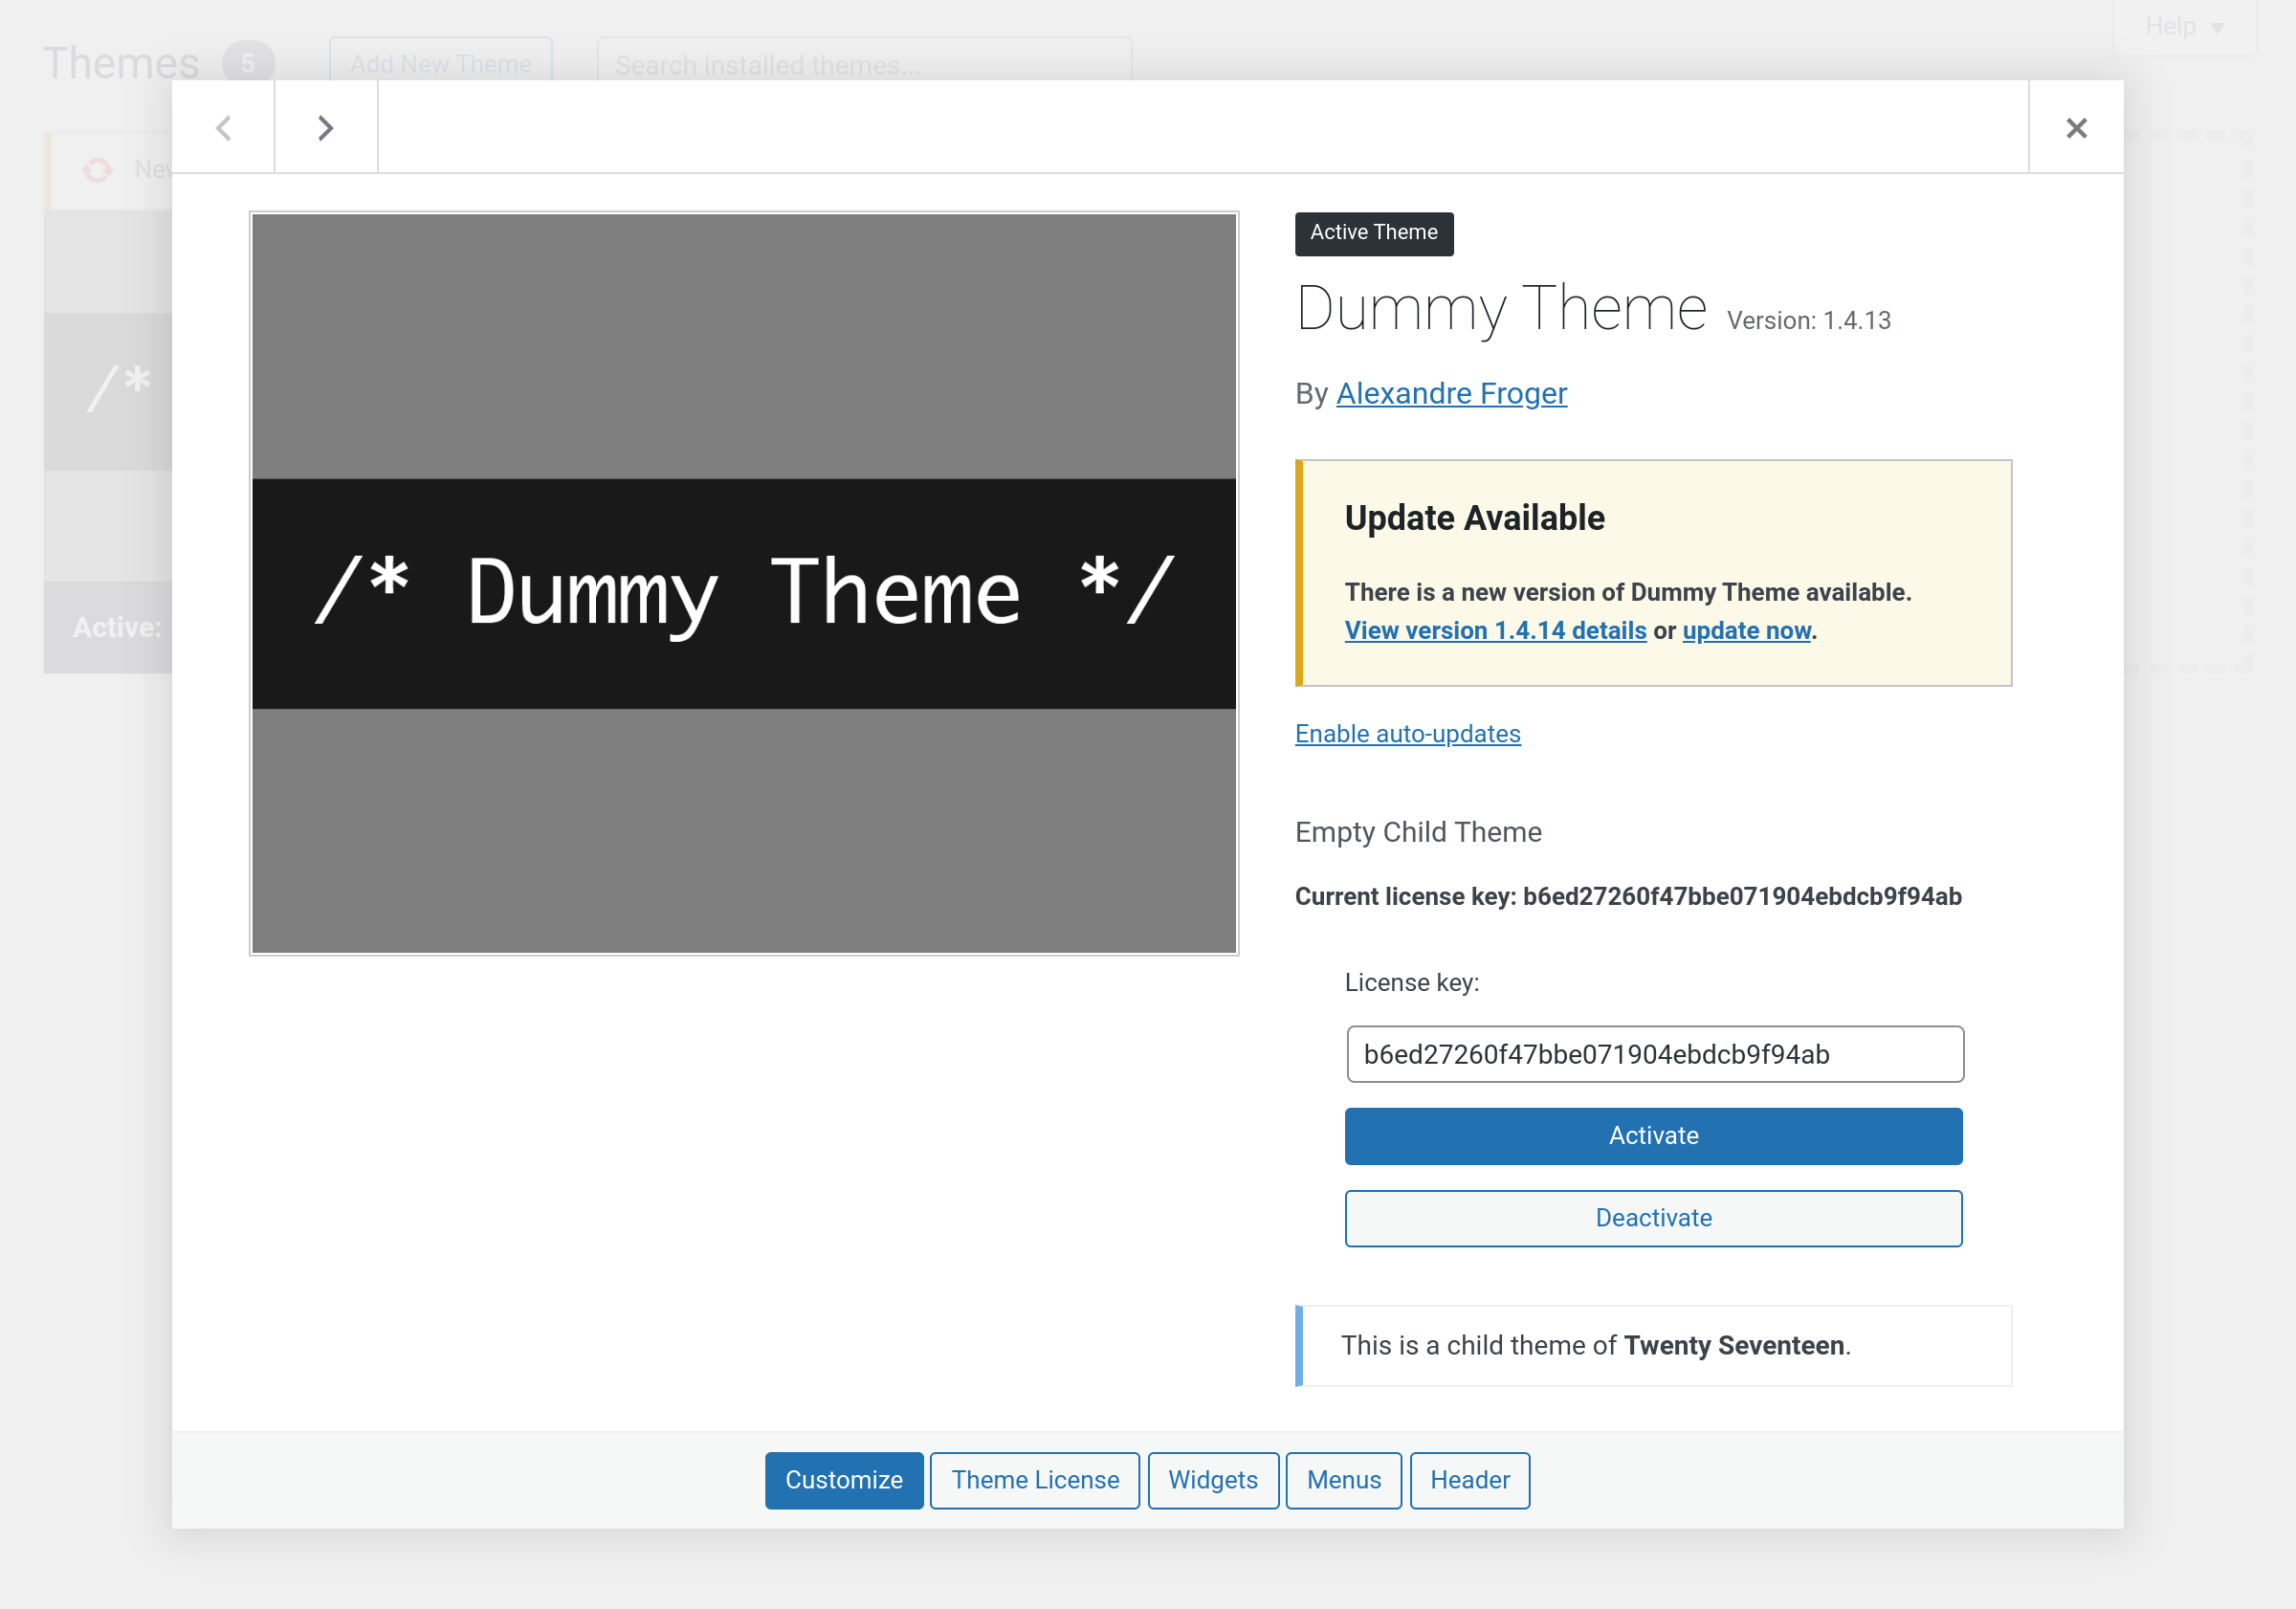Deactivate the current license key
Screen dimensions: 2296x1609
coord(1652,1218)
